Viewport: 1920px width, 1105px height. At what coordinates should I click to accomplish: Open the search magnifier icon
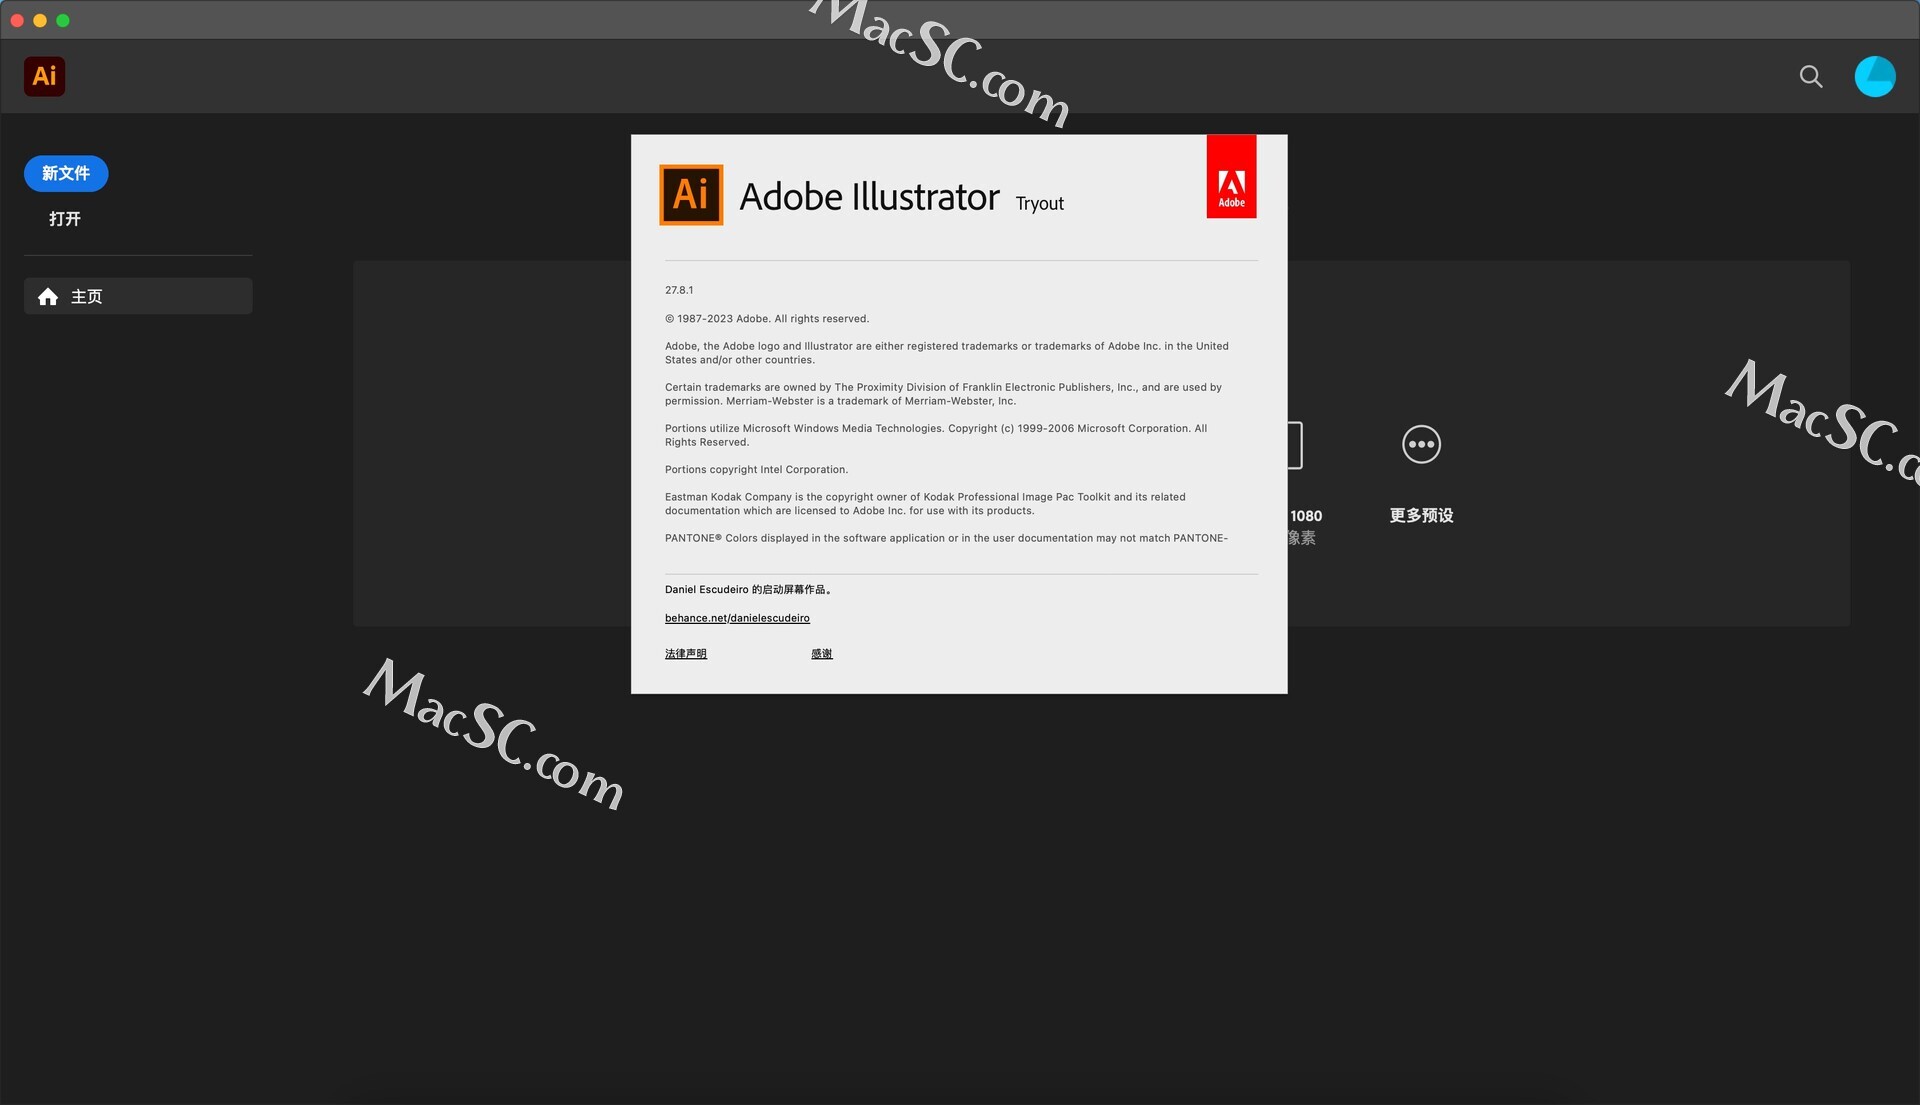click(1811, 76)
